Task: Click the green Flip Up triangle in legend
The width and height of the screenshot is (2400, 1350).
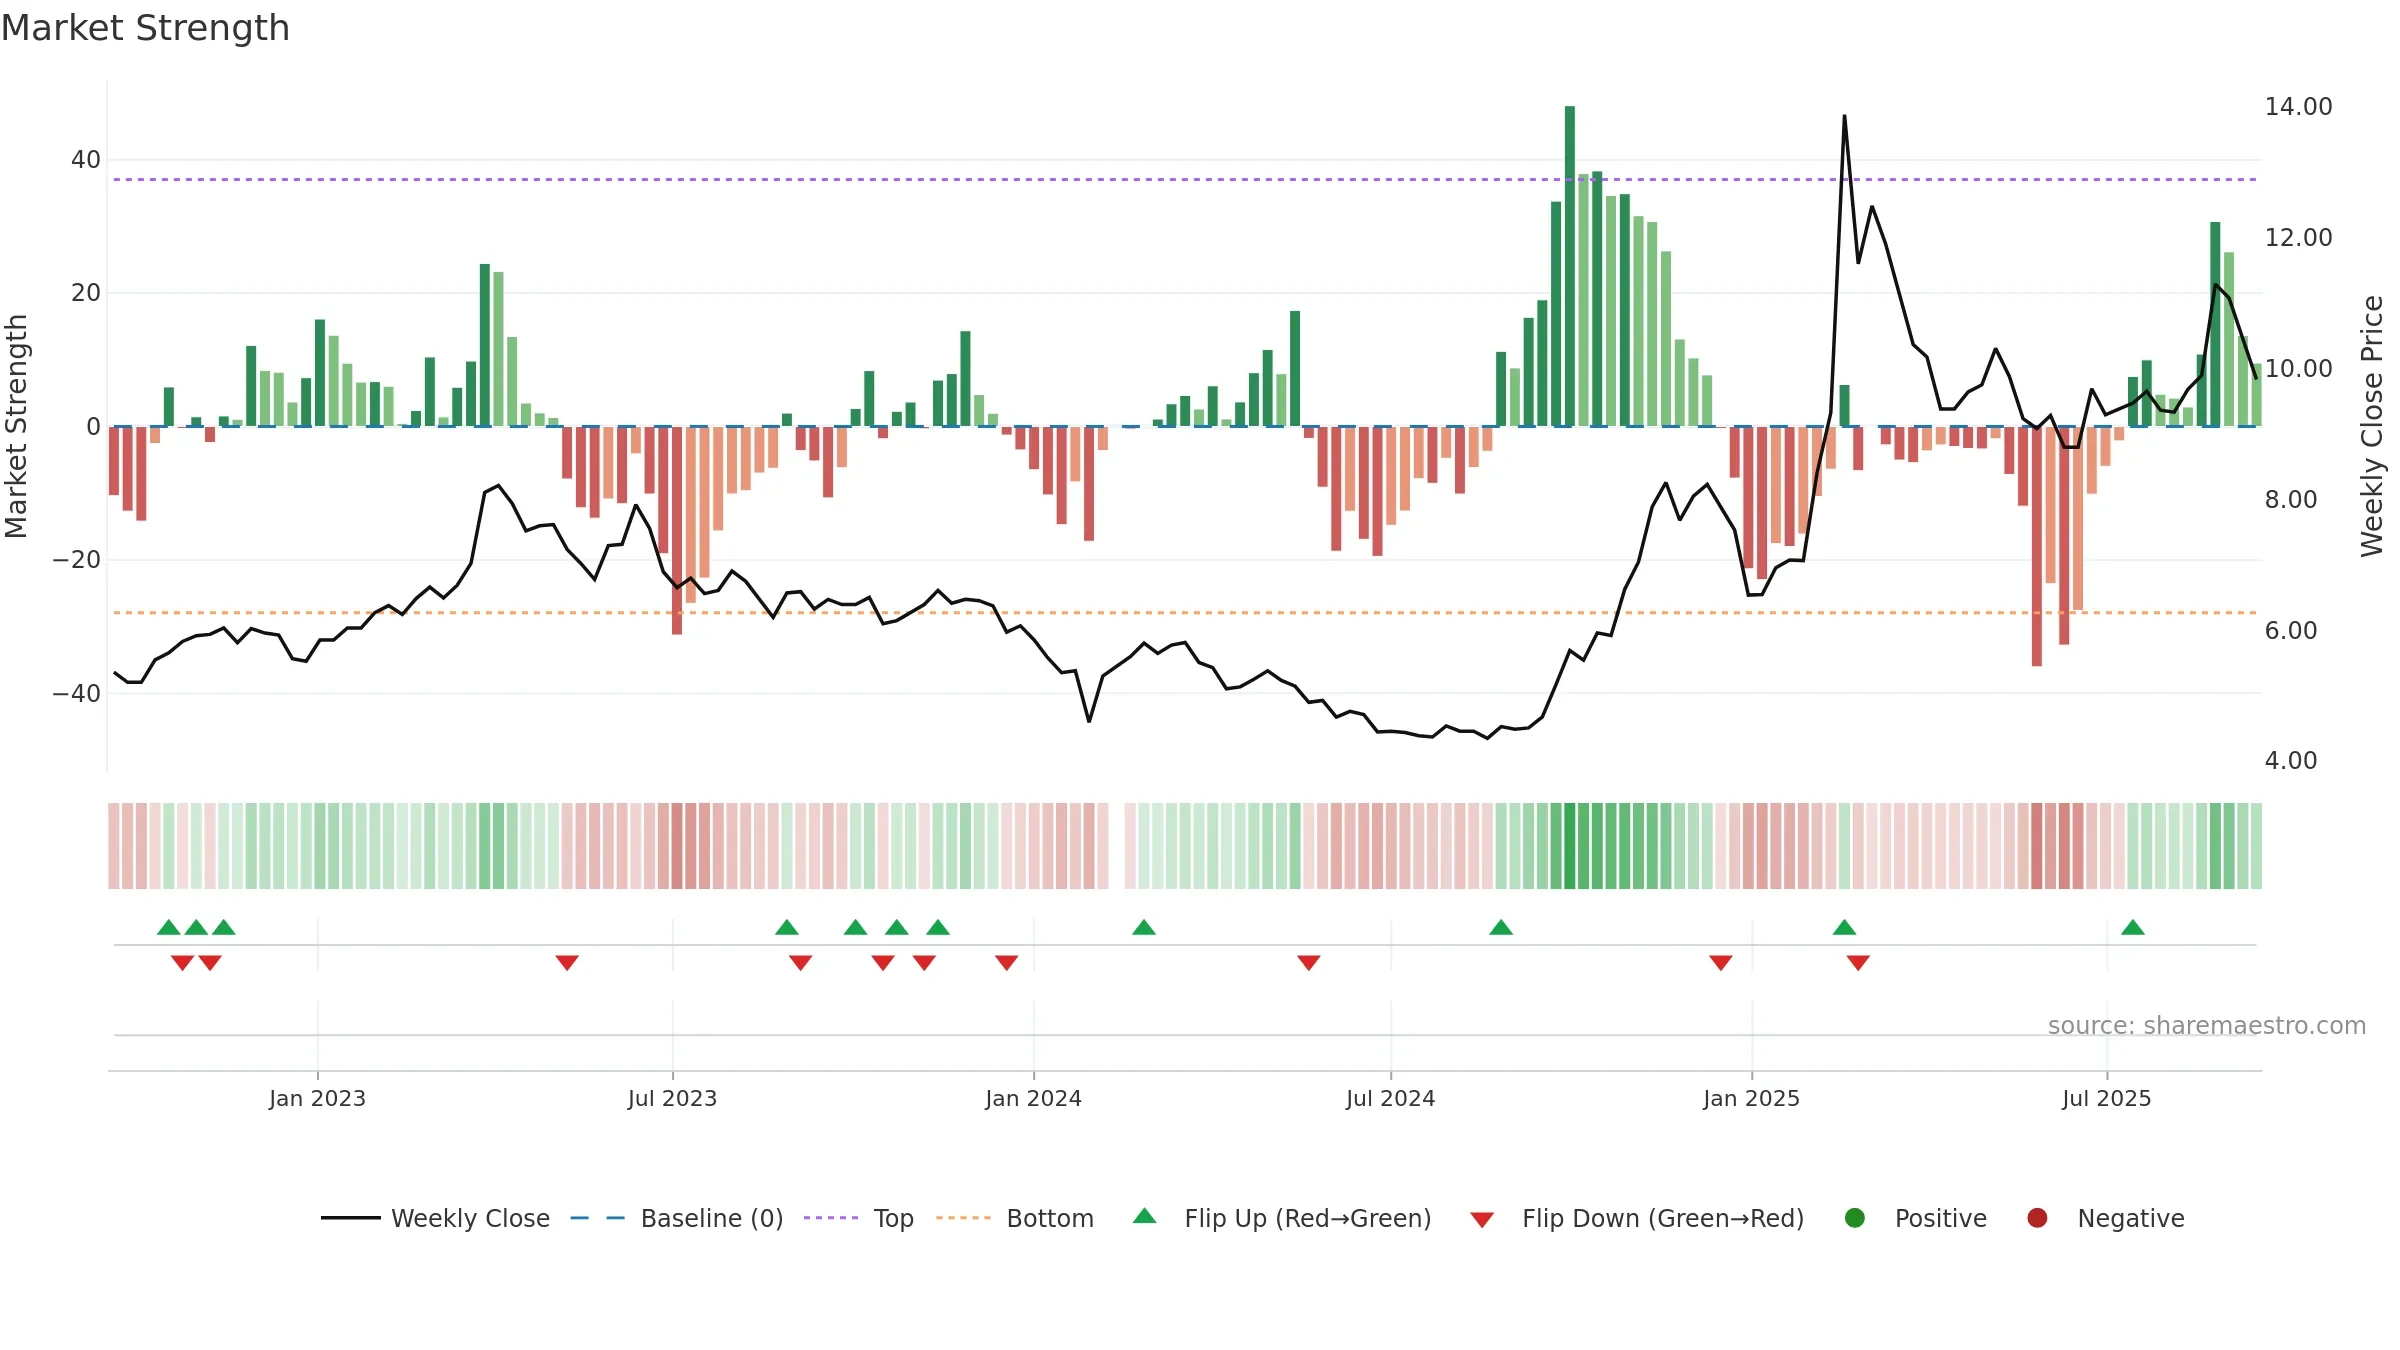Action: tap(1145, 1216)
